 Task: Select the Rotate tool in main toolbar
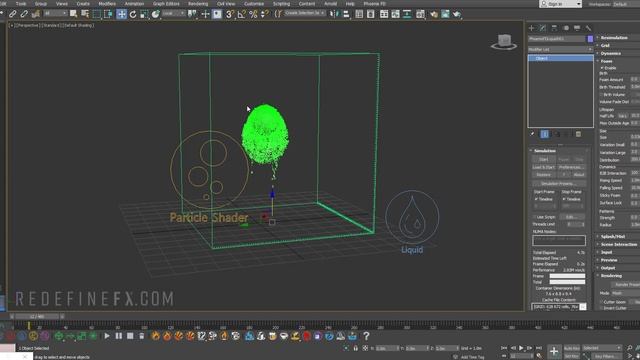[x=133, y=14]
